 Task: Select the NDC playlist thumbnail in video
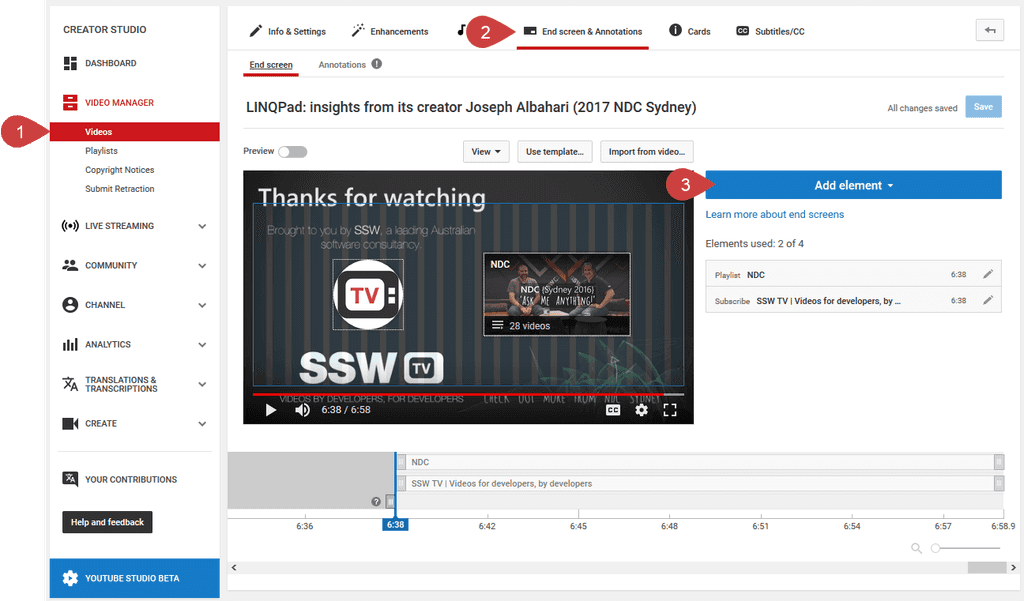coord(556,294)
